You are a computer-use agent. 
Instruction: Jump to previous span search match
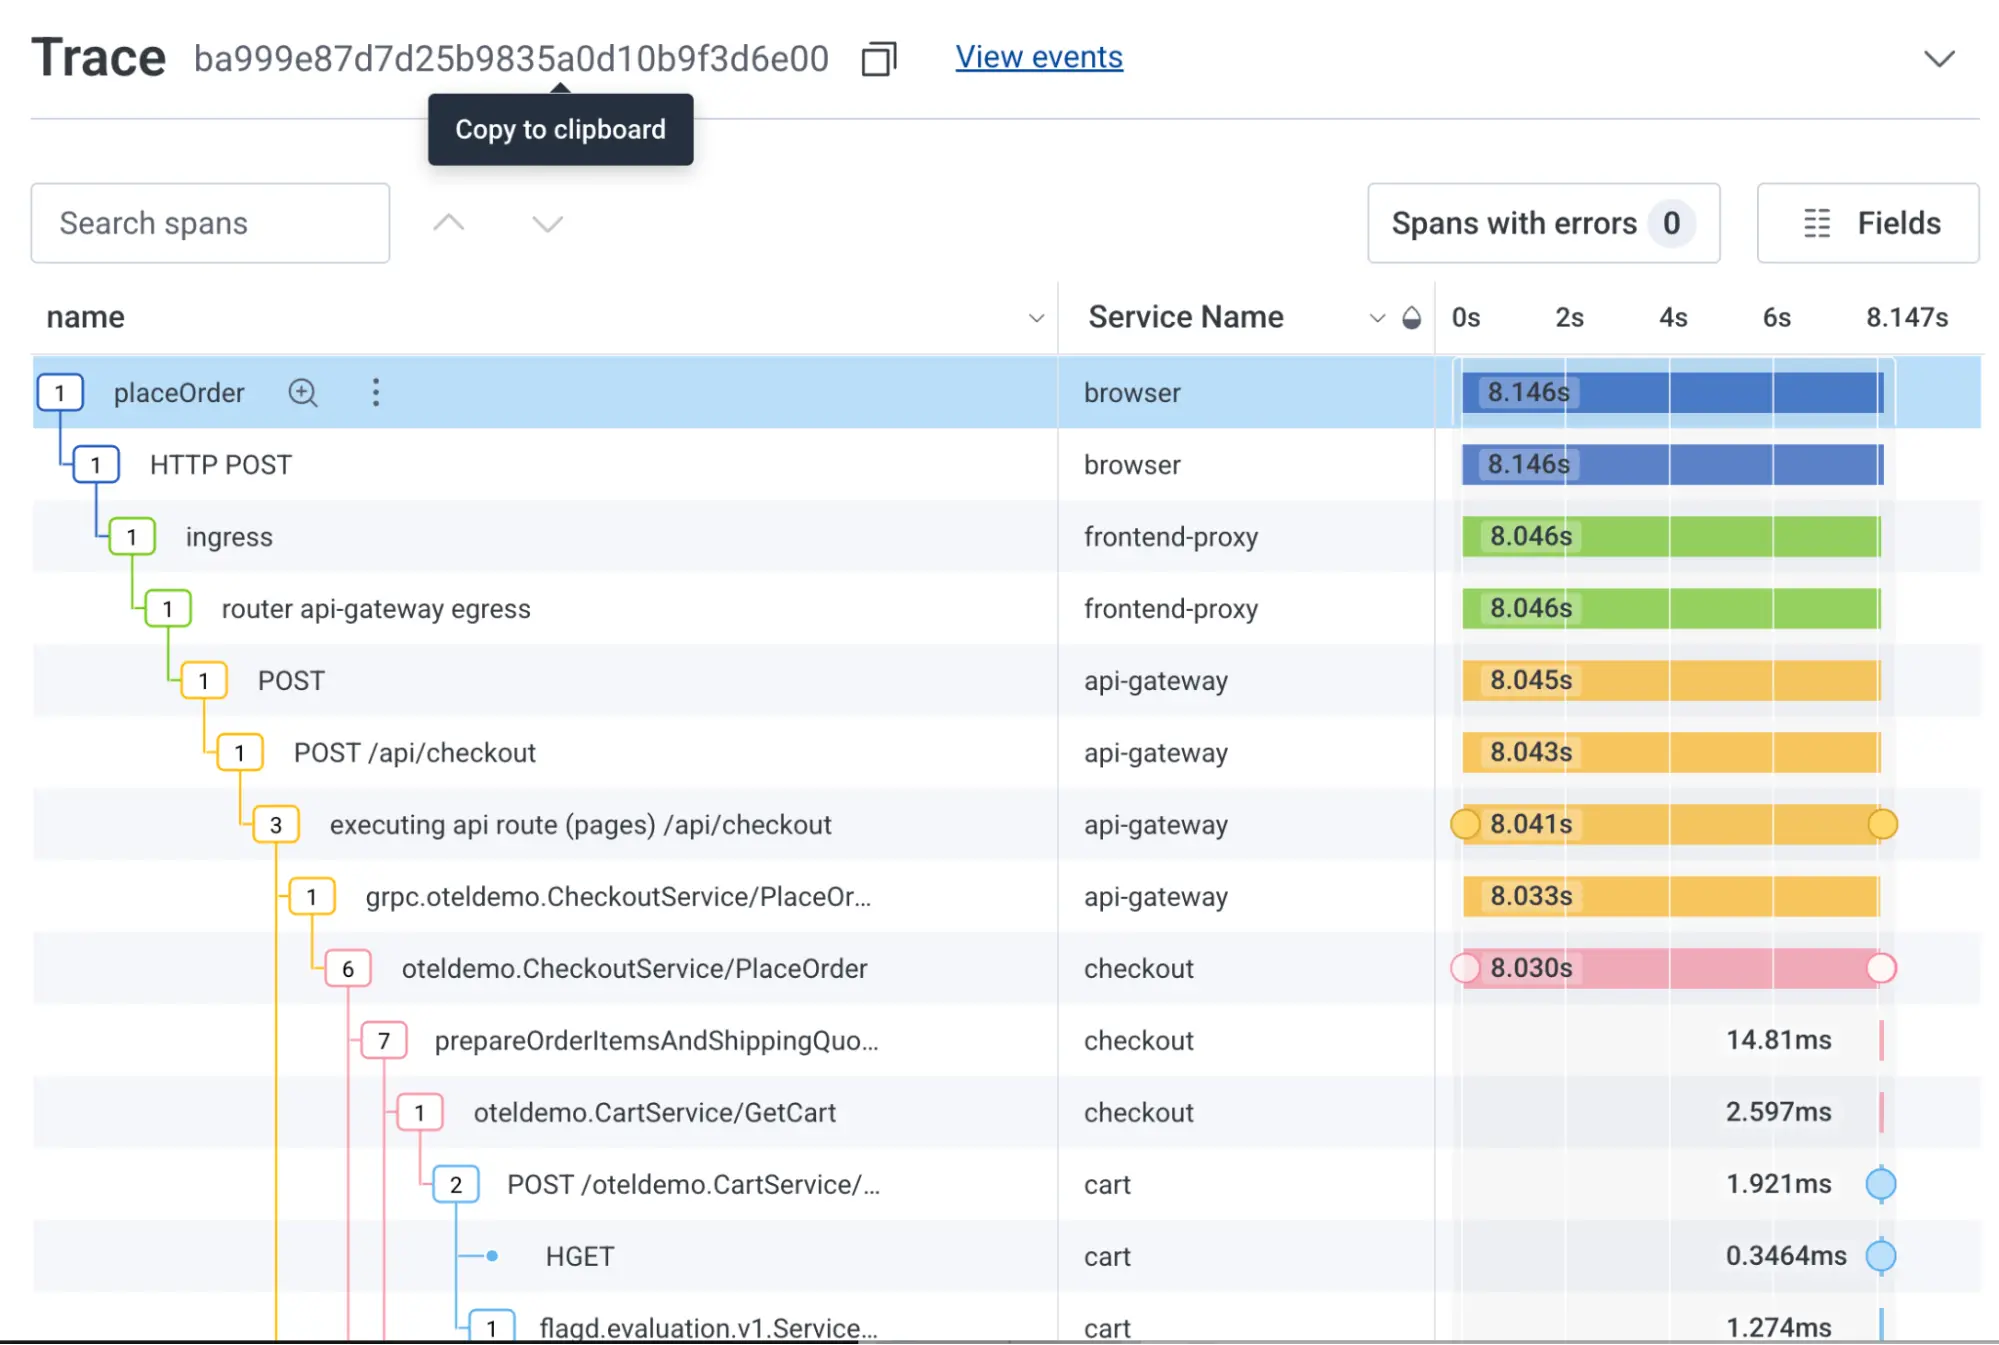point(449,223)
